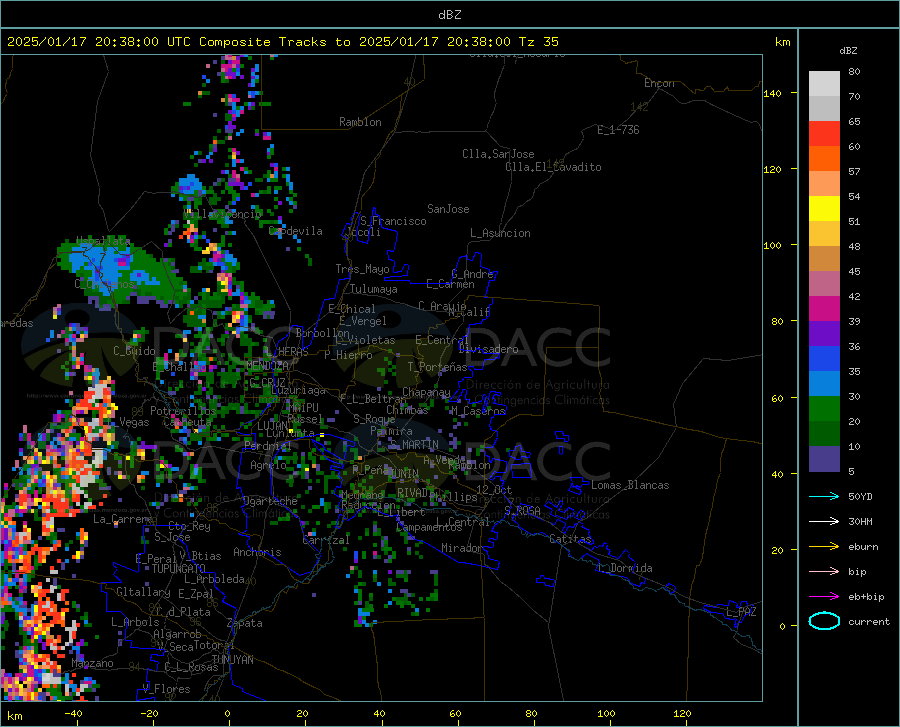The width and height of the screenshot is (900, 727).
Task: Click the pink bip arrow icon
Action: (824, 572)
